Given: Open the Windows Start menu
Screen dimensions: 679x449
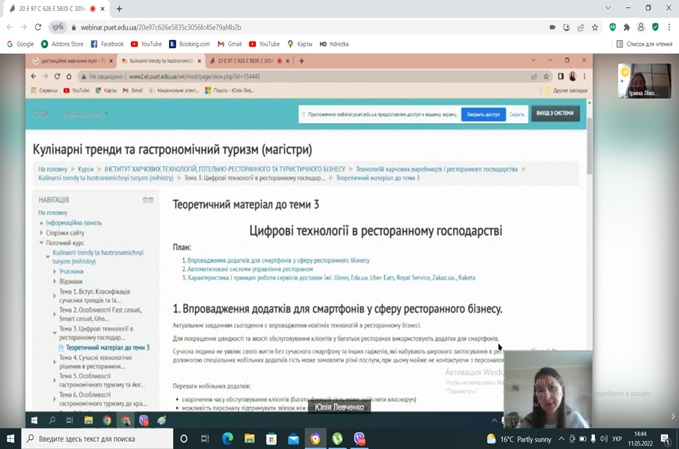Looking at the screenshot, I should (10, 439).
